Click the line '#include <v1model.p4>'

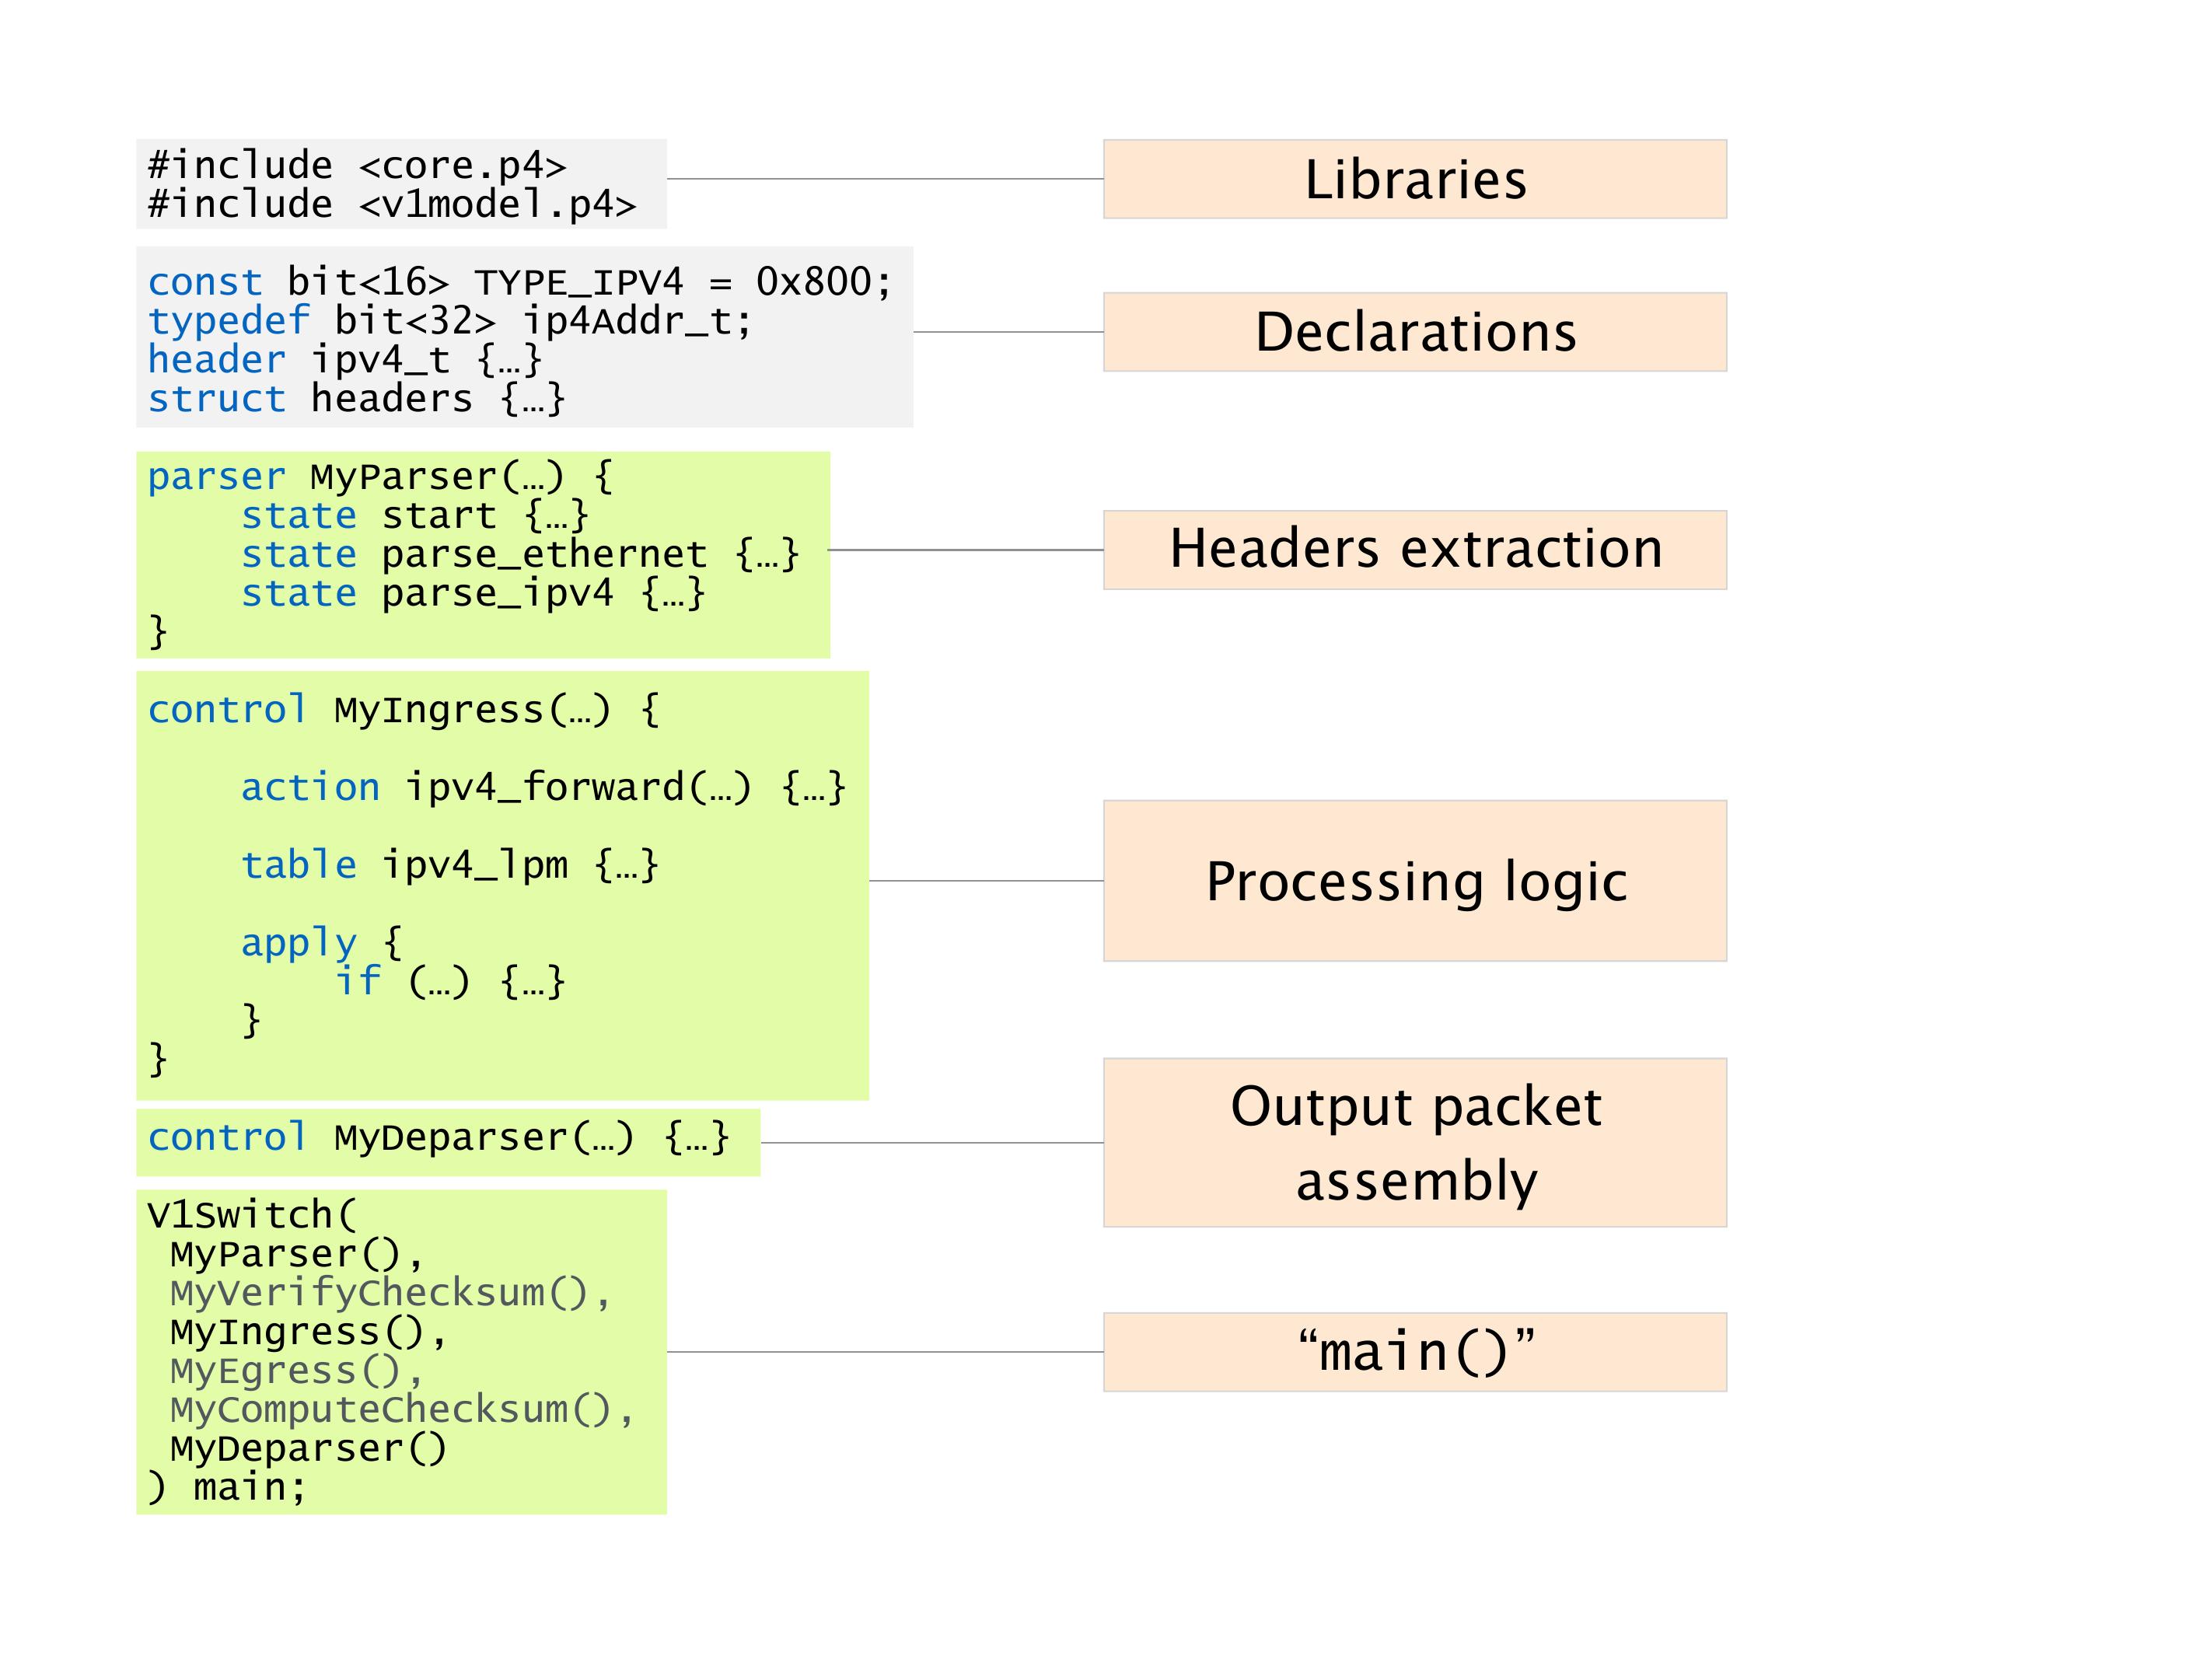pyautogui.click(x=392, y=204)
